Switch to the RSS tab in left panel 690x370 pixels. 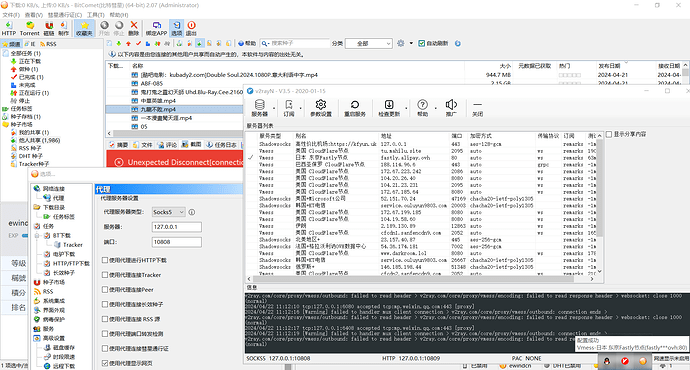pyautogui.click(x=48, y=44)
